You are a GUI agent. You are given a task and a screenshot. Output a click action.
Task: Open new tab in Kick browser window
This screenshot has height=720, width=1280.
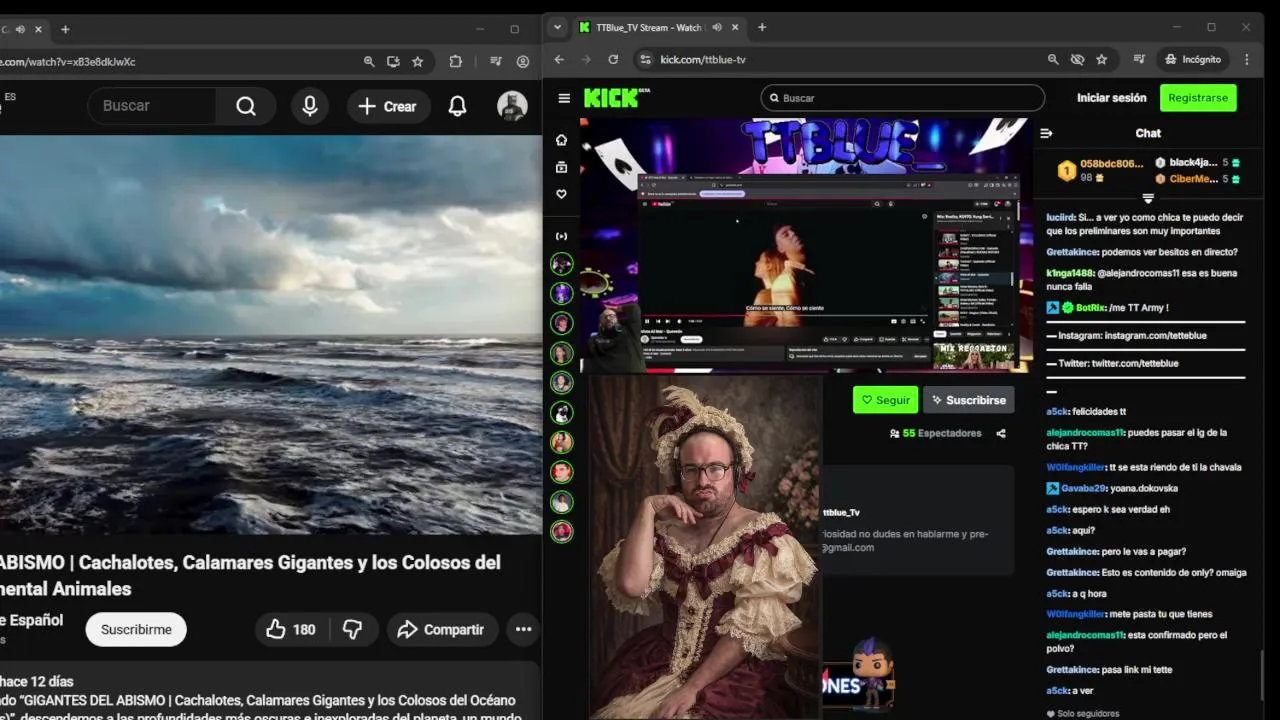tap(762, 27)
